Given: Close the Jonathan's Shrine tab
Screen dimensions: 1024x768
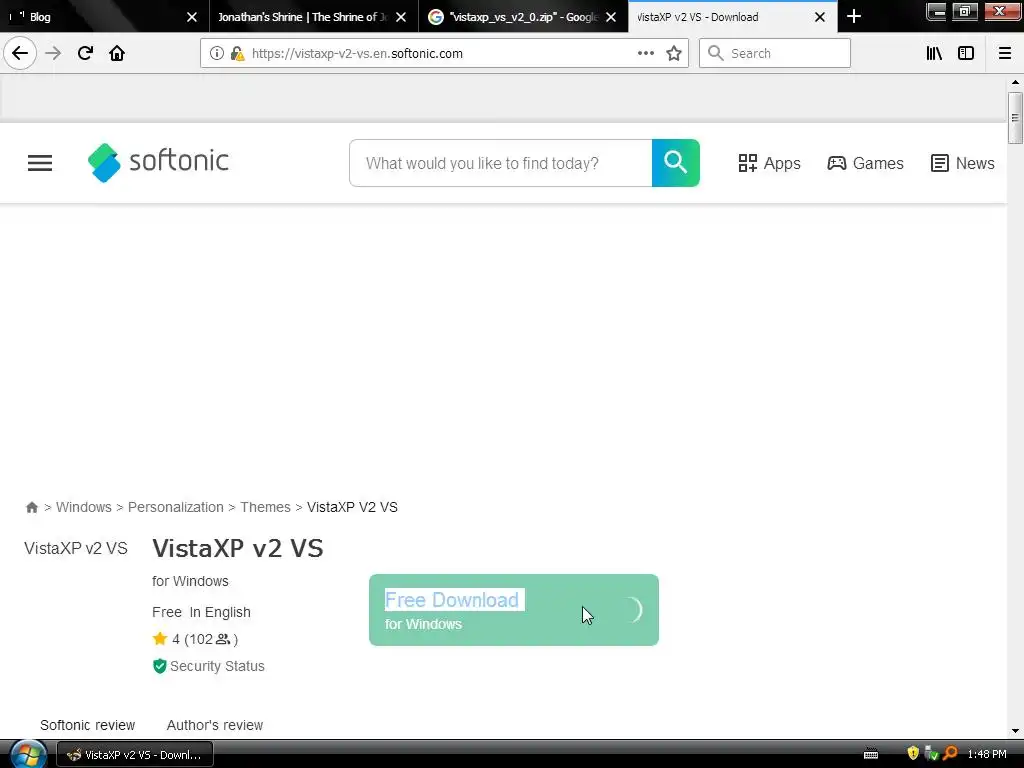Looking at the screenshot, I should pyautogui.click(x=401, y=17).
